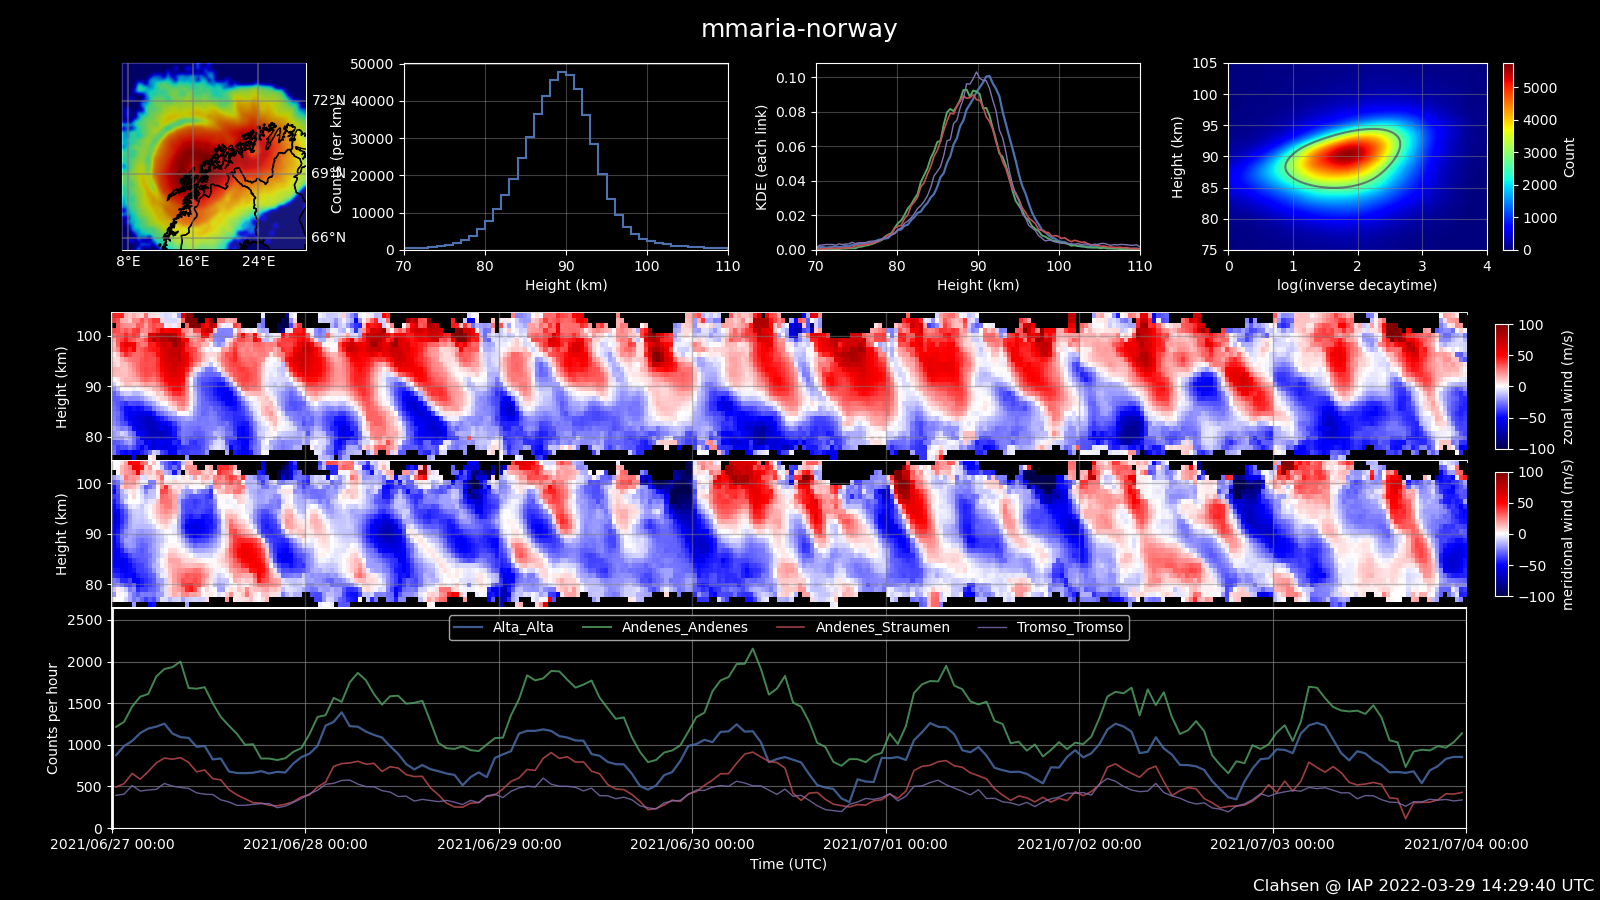
Task: Click the KDE each link plot
Action: (978, 157)
